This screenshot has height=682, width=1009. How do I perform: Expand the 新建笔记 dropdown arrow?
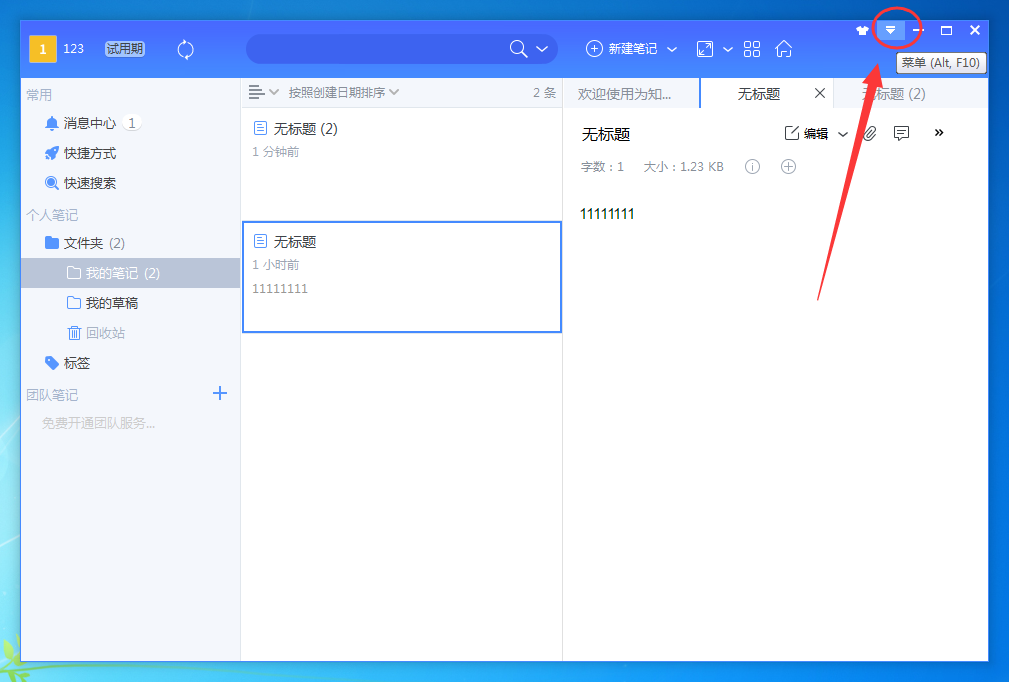pos(671,48)
